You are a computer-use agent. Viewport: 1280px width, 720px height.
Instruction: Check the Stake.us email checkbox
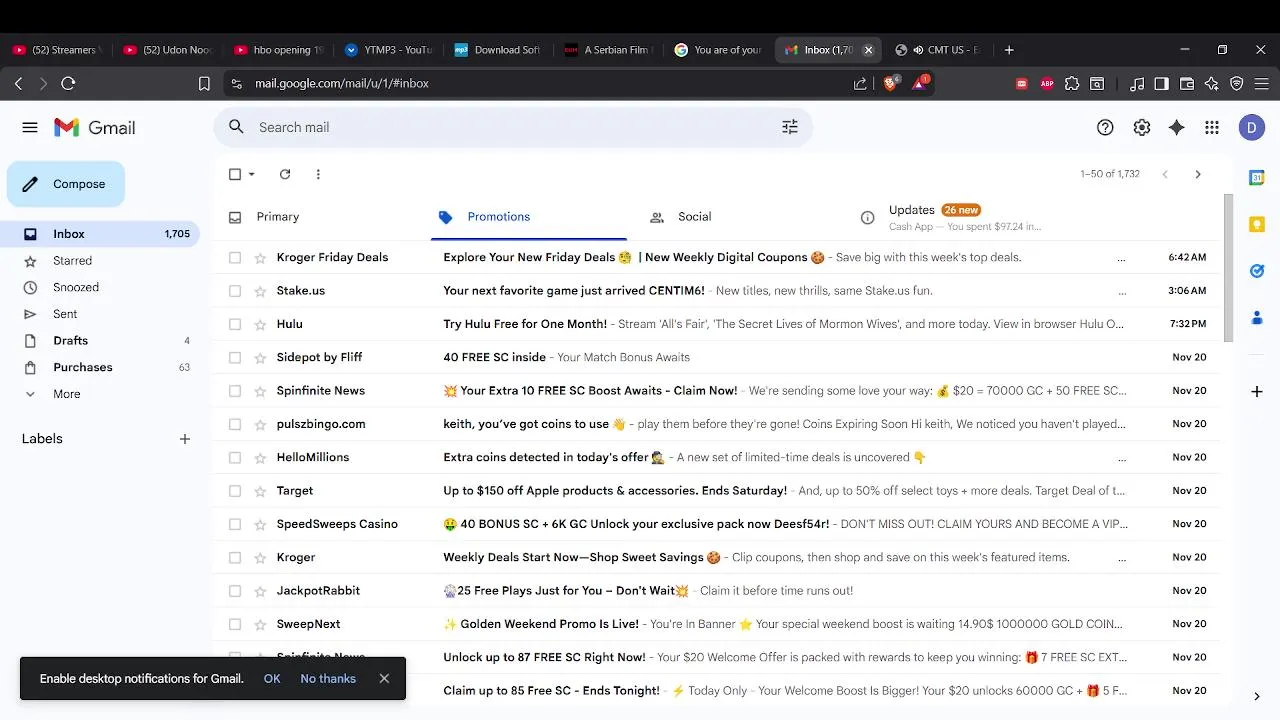click(x=235, y=291)
